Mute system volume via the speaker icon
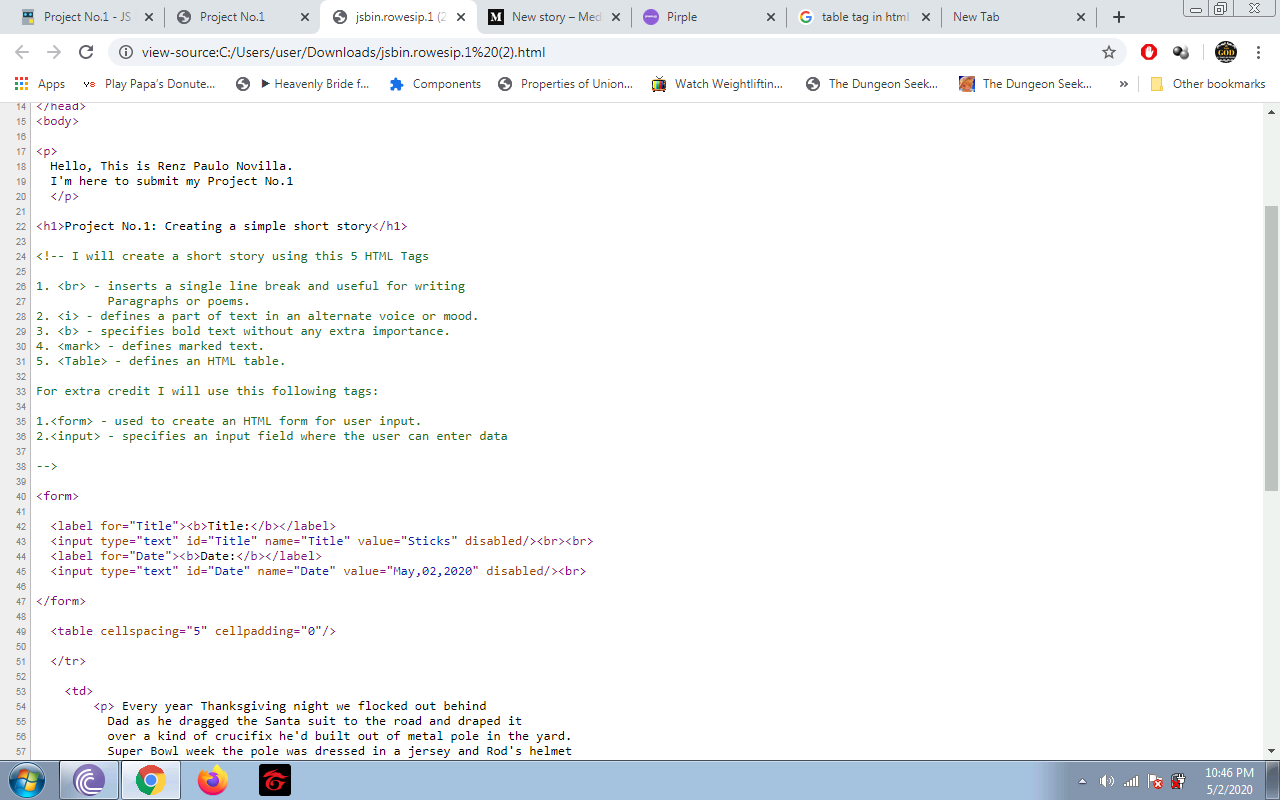 click(x=1107, y=781)
